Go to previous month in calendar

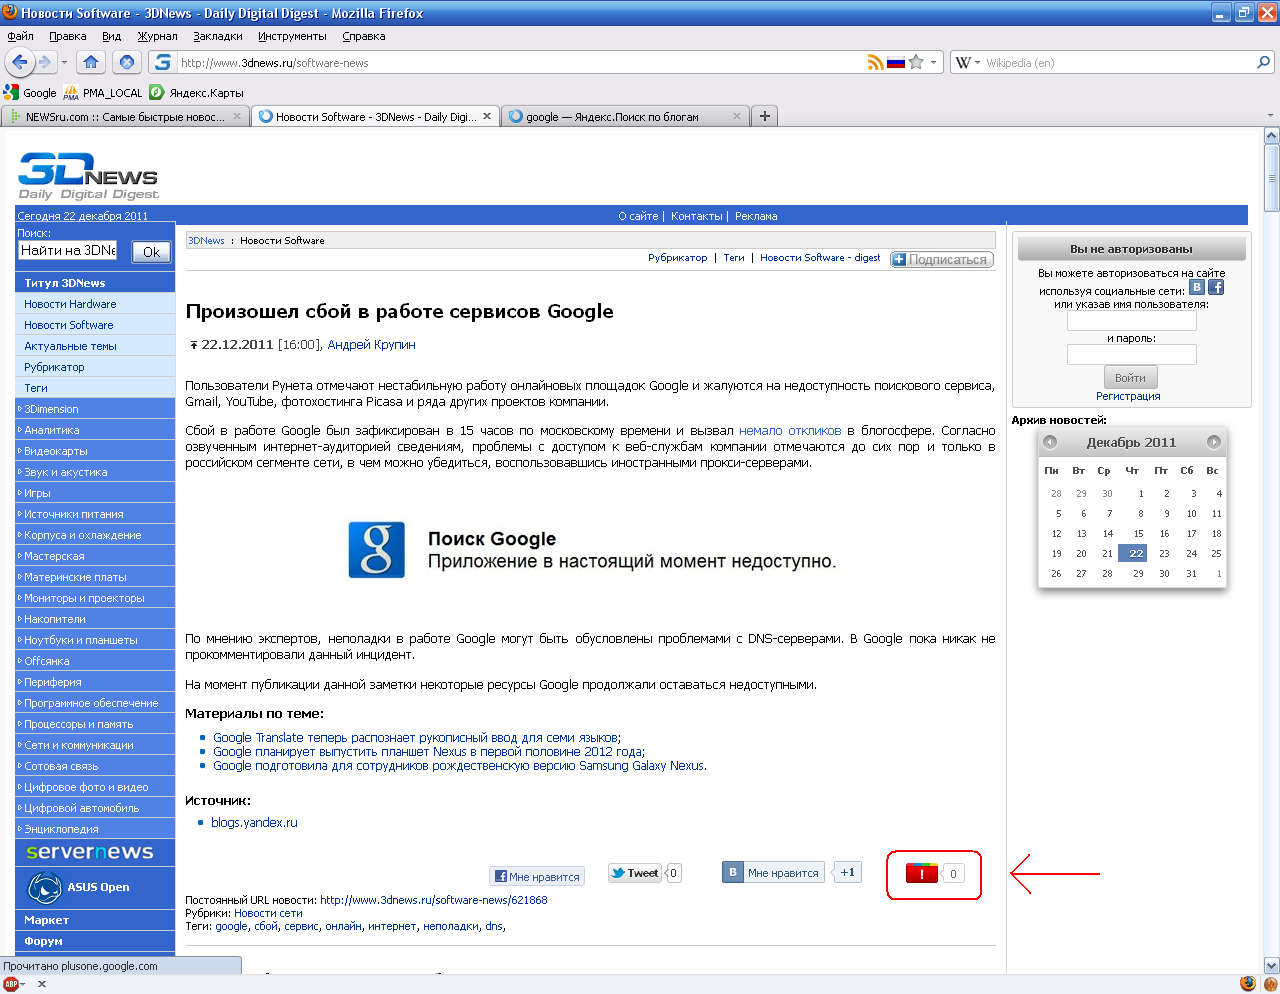point(1050,442)
